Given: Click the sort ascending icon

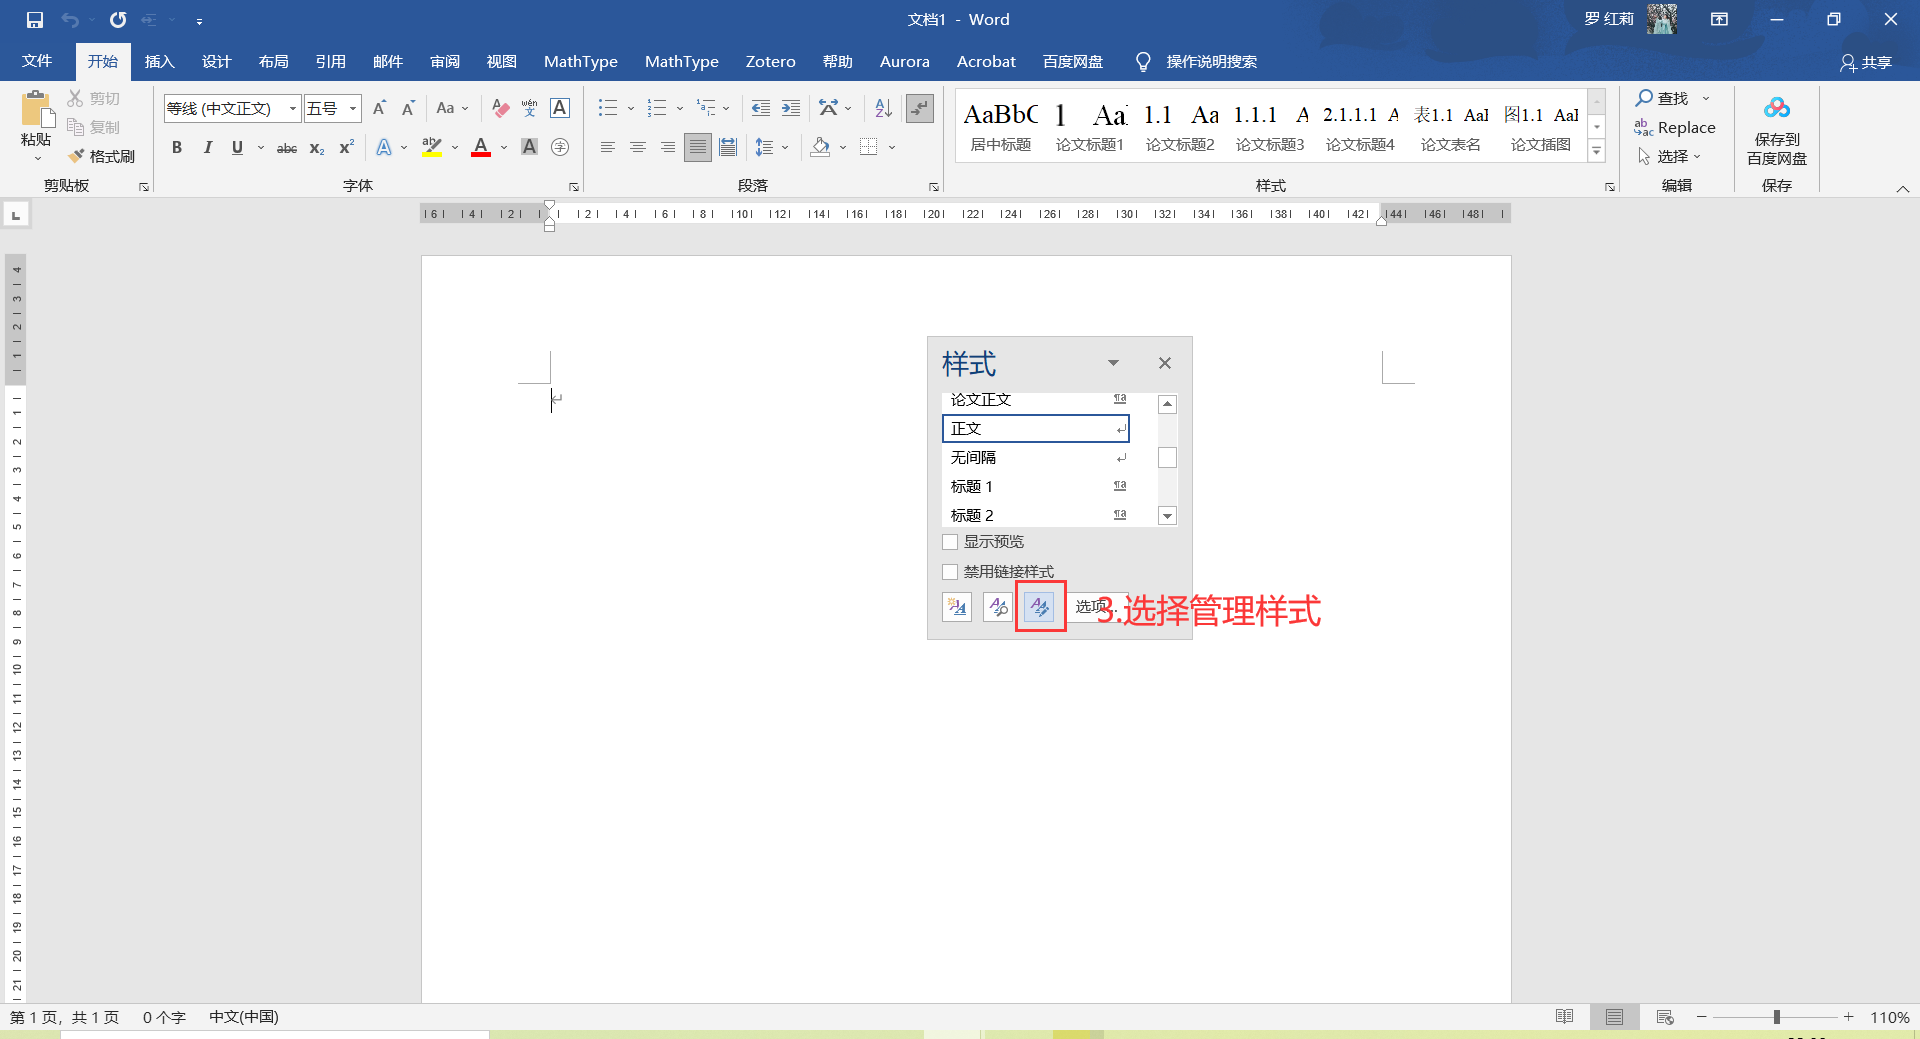Looking at the screenshot, I should [881, 108].
